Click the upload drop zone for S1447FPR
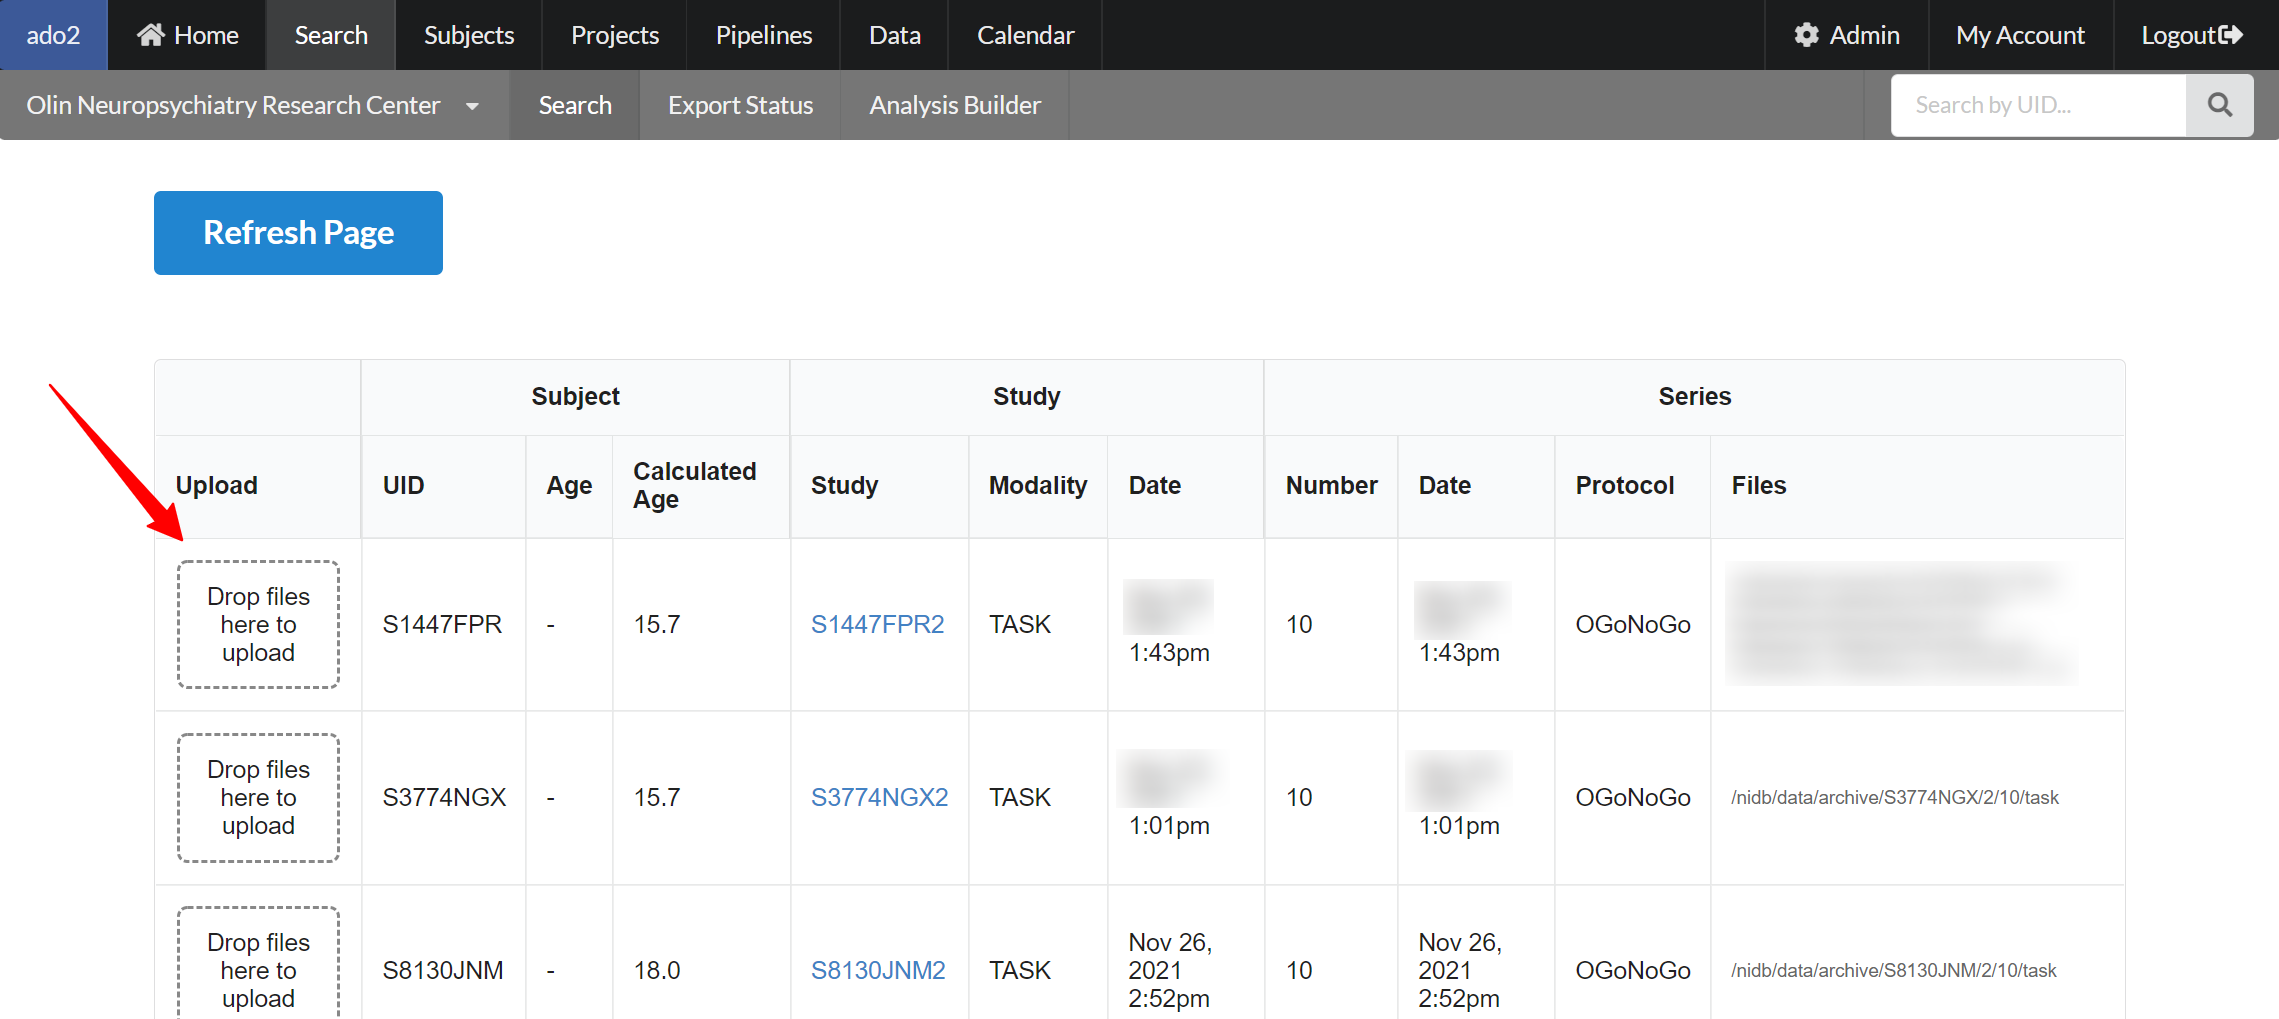This screenshot has height=1019, width=2279. tap(258, 624)
